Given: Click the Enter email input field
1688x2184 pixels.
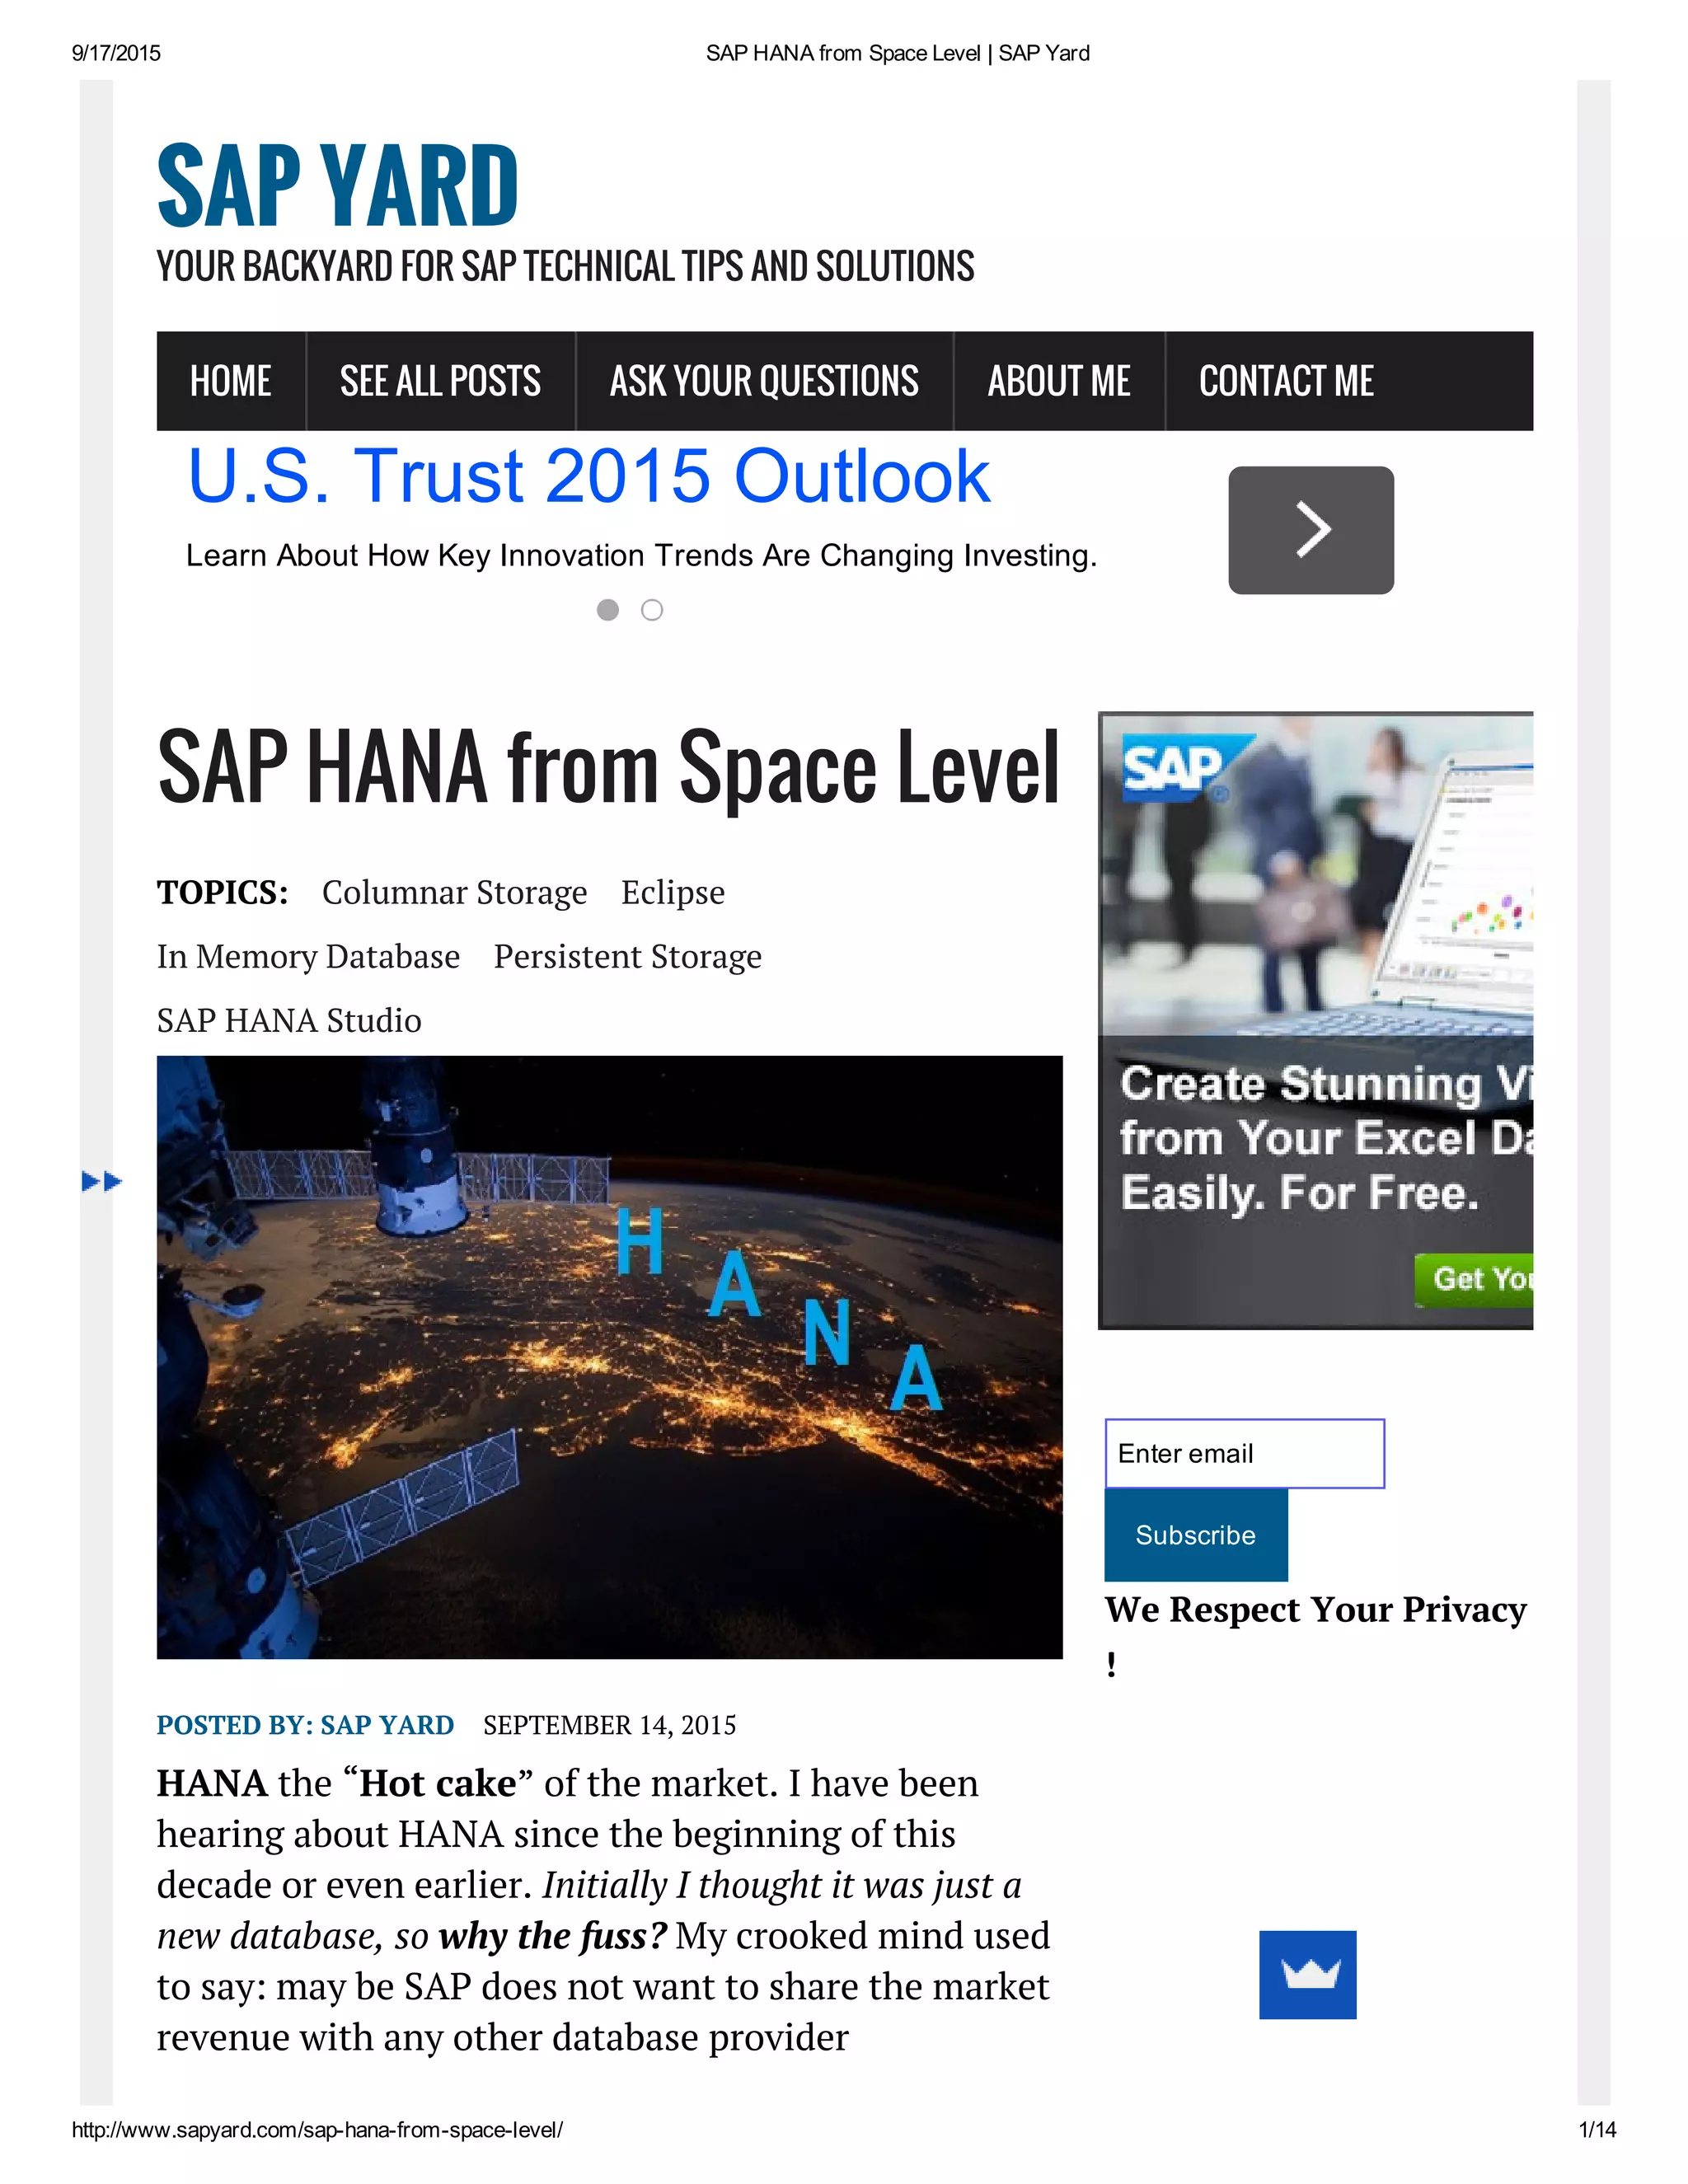Looking at the screenshot, I should coord(1244,1453).
